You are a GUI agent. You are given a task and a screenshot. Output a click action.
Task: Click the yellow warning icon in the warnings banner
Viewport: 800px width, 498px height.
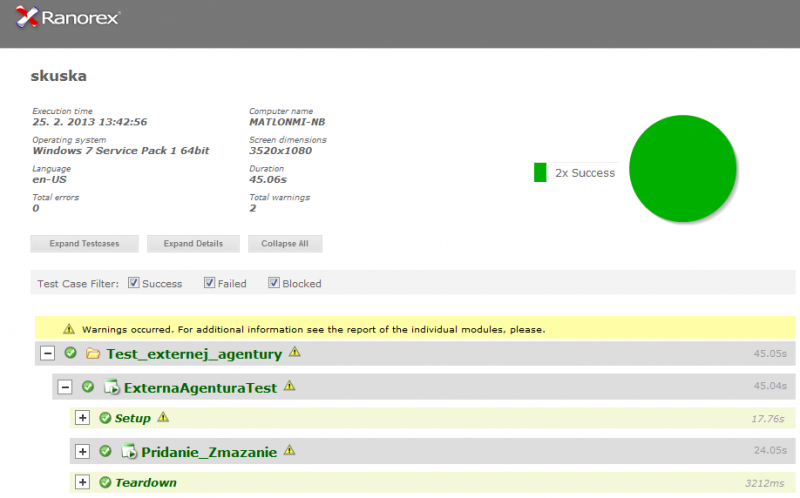[x=69, y=329]
